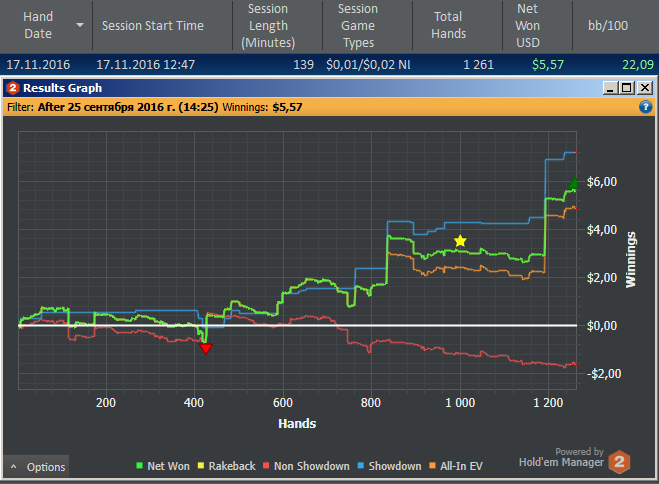The image size is (659, 484).
Task: Click the Hold'em Manager 2 logo in the title bar
Action: coord(13,88)
